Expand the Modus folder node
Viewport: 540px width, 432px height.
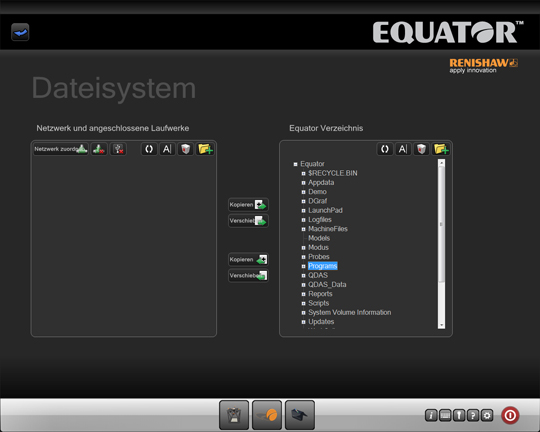coord(303,248)
